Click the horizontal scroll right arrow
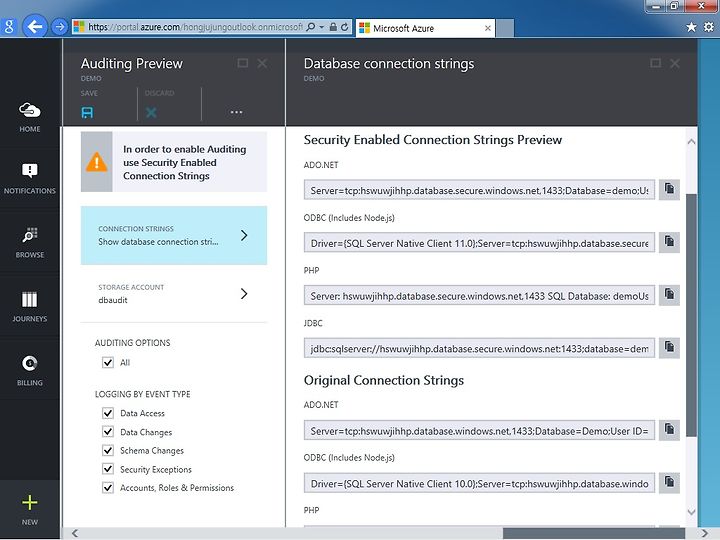 click(x=704, y=533)
